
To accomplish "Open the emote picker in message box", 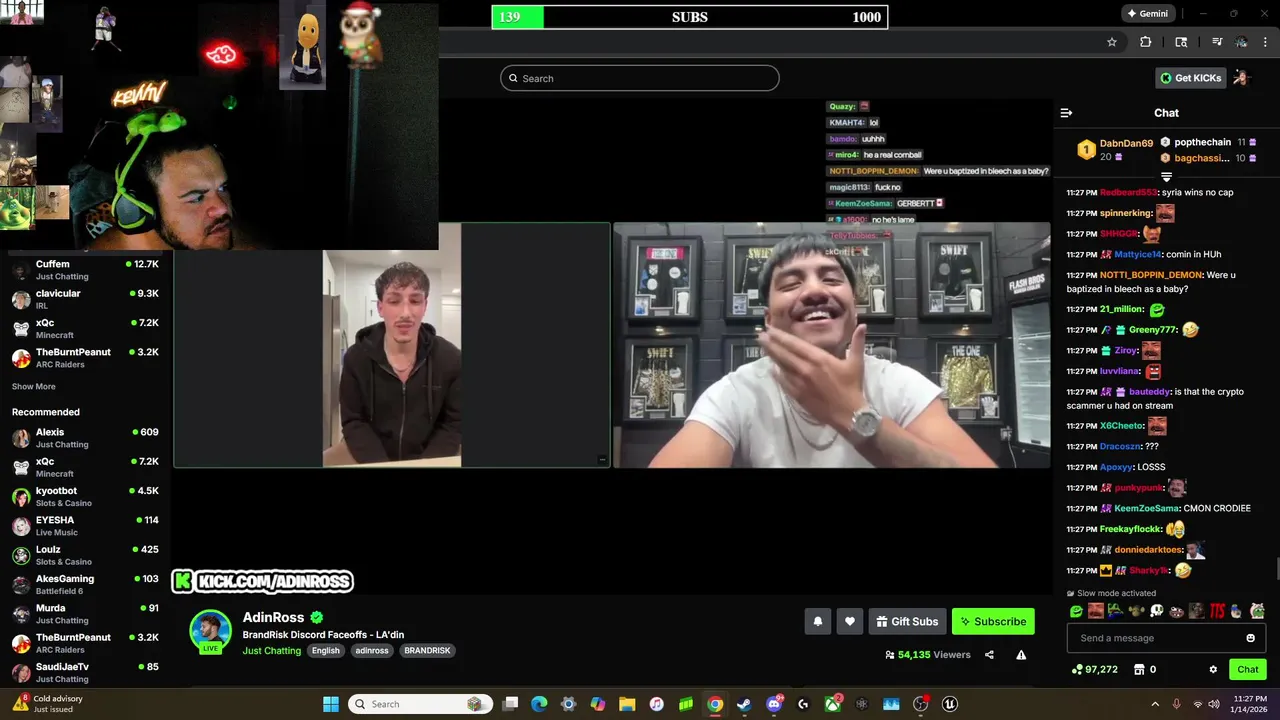I will pyautogui.click(x=1250, y=638).
